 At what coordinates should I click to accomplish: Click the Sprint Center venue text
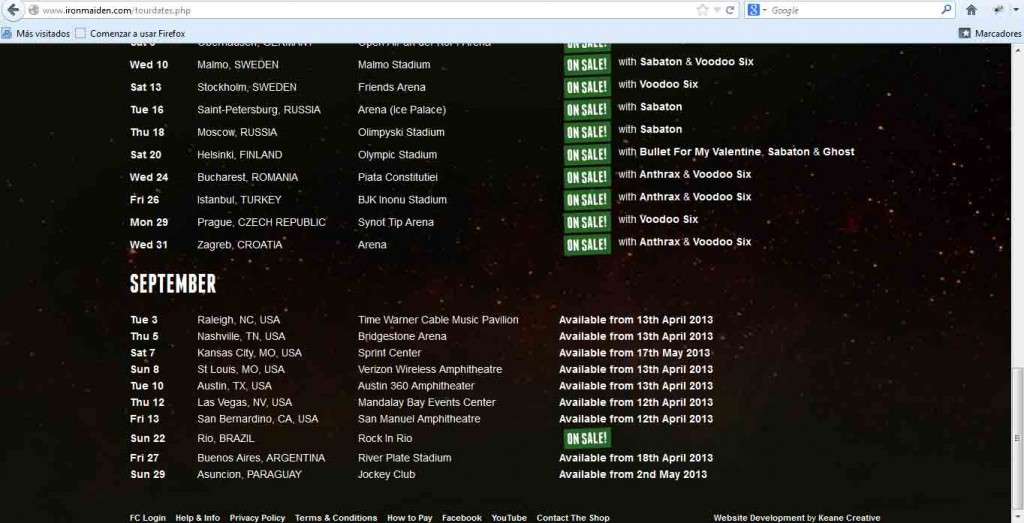389,353
